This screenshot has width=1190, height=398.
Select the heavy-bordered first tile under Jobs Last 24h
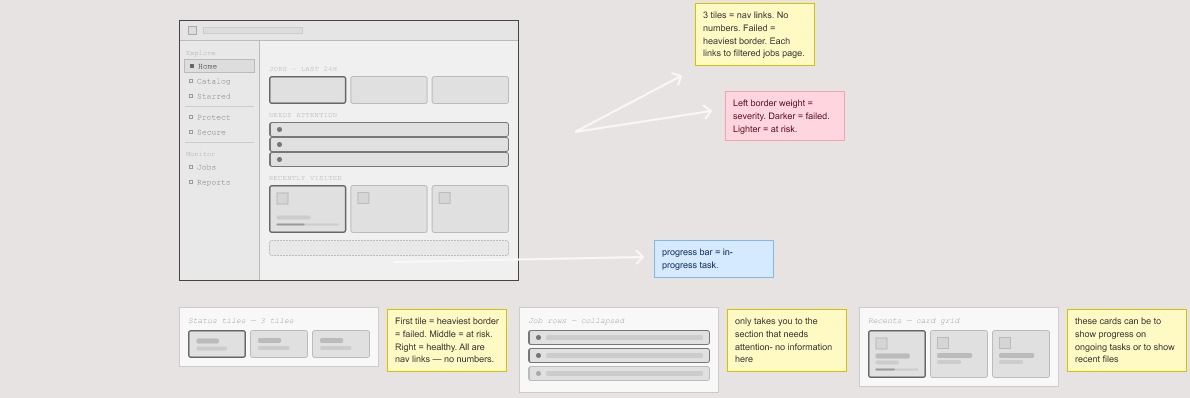point(307,90)
